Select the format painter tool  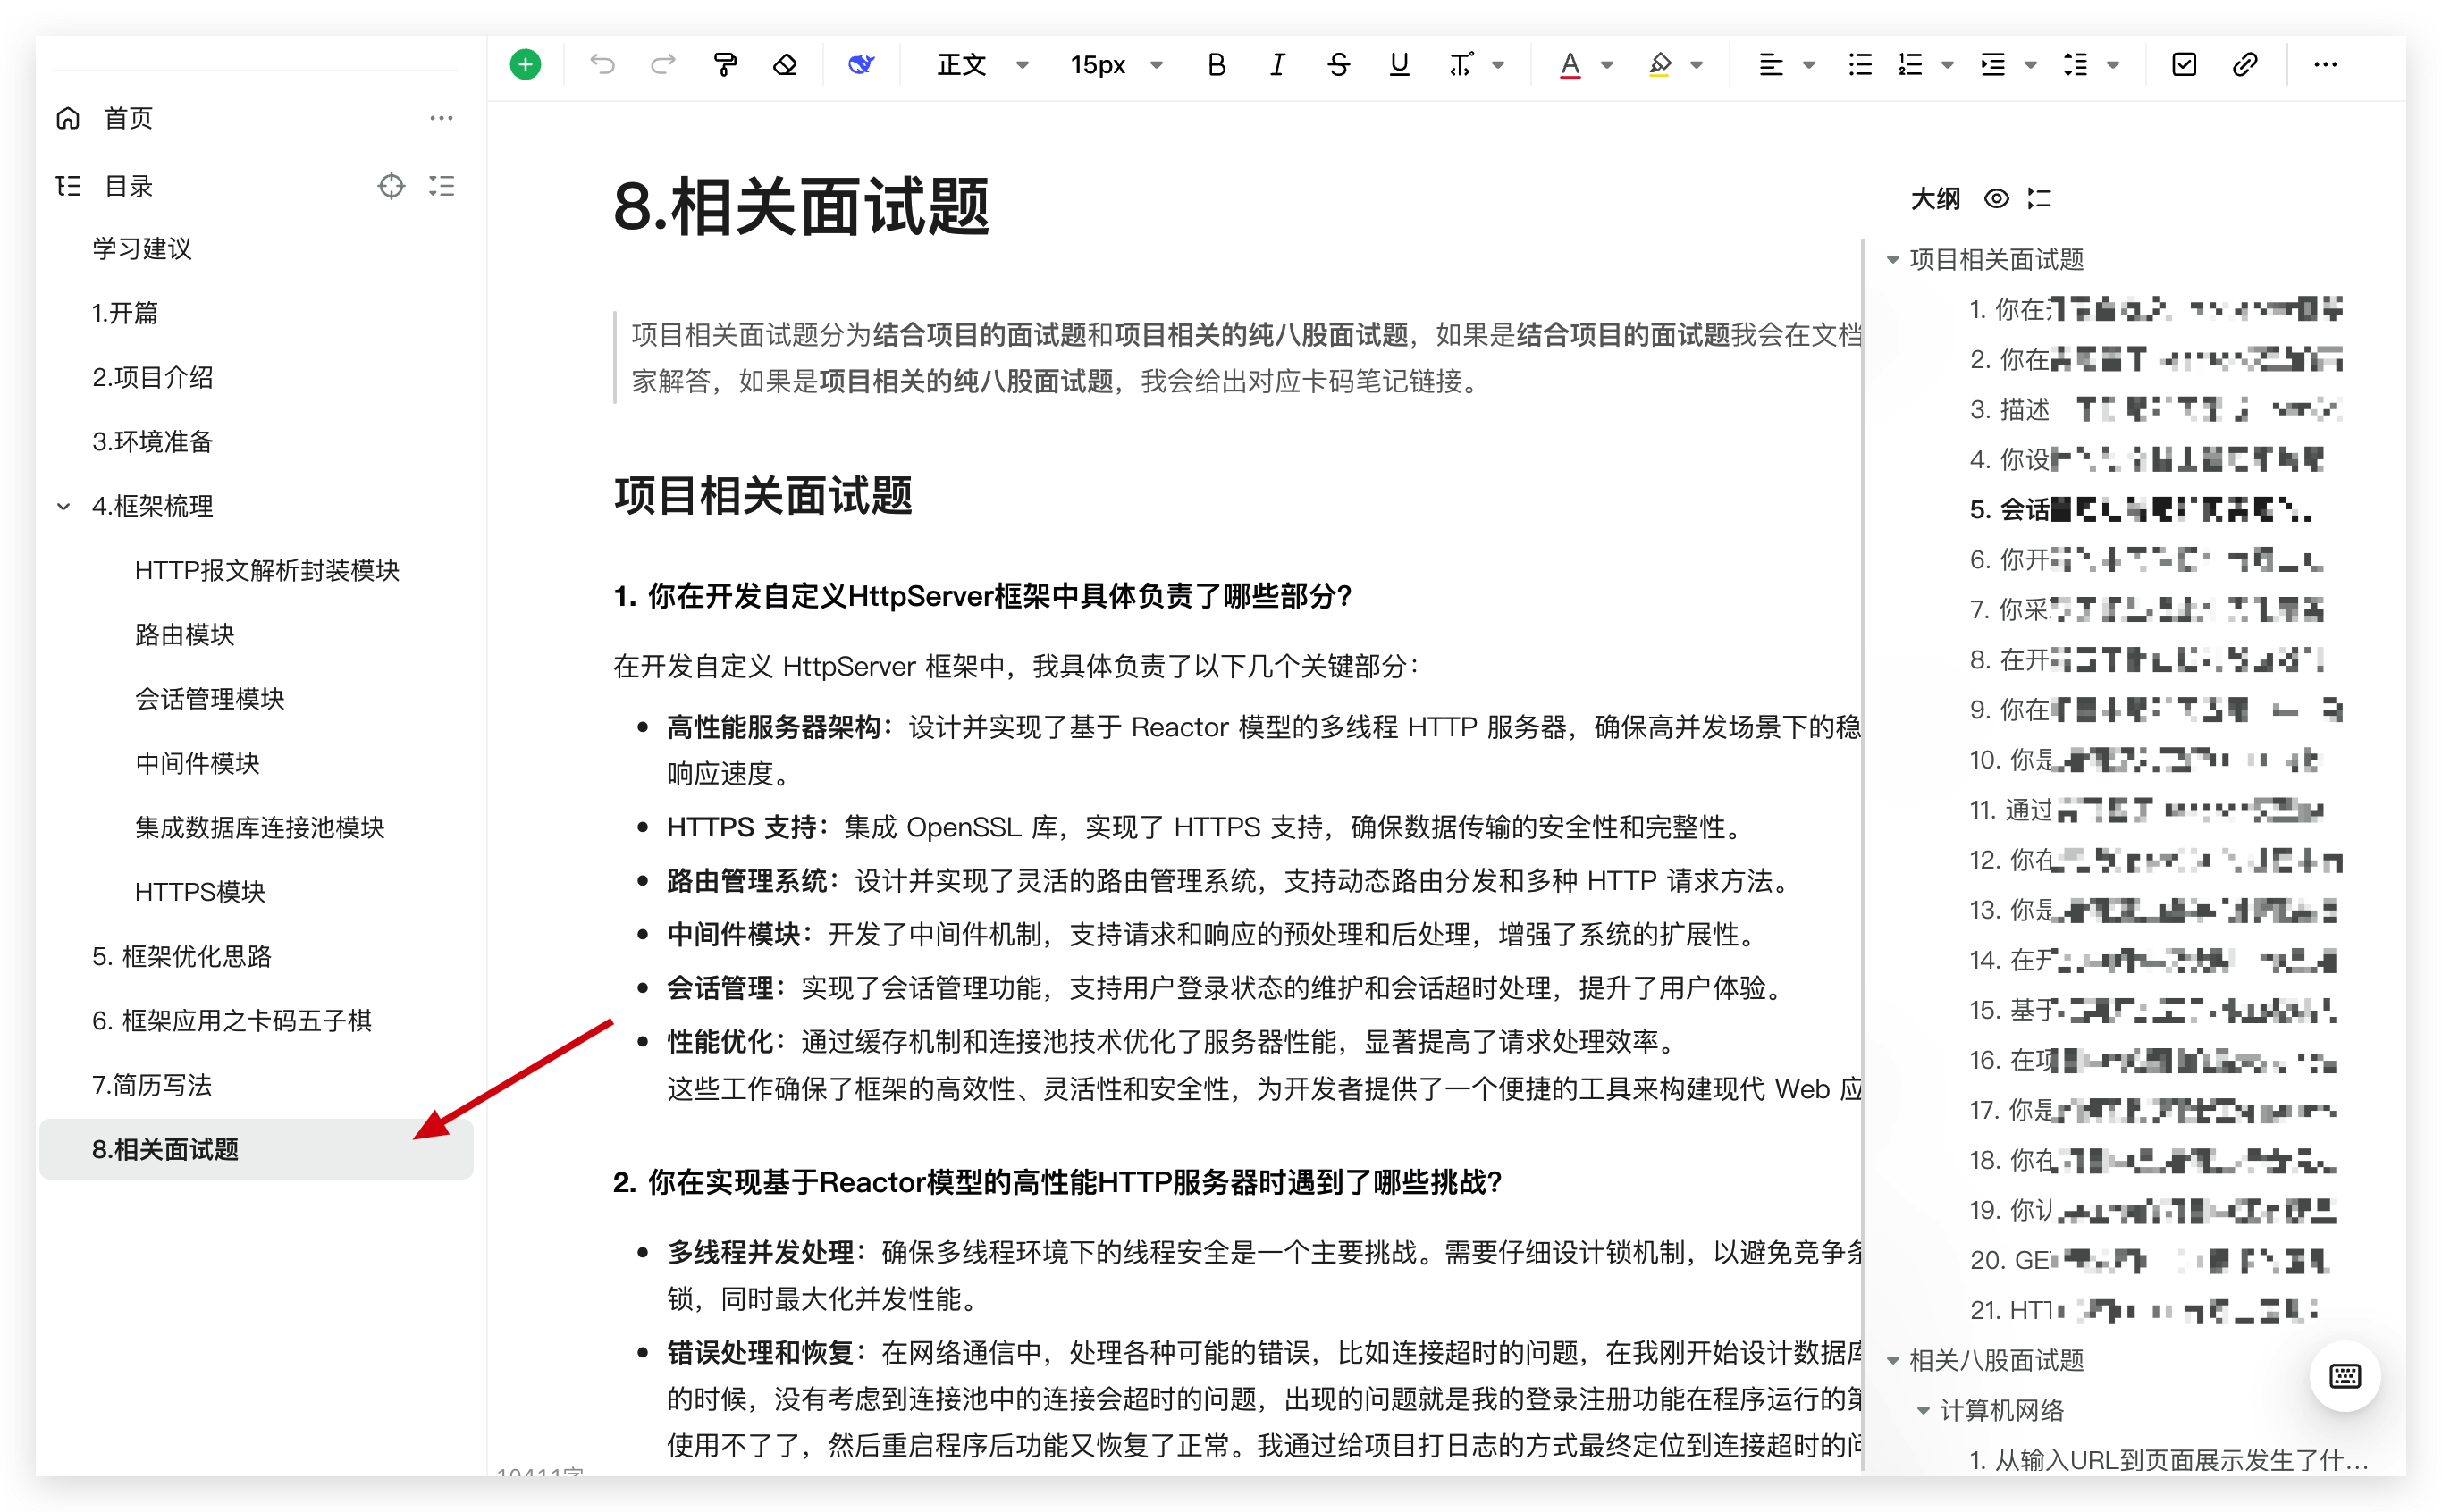(725, 65)
